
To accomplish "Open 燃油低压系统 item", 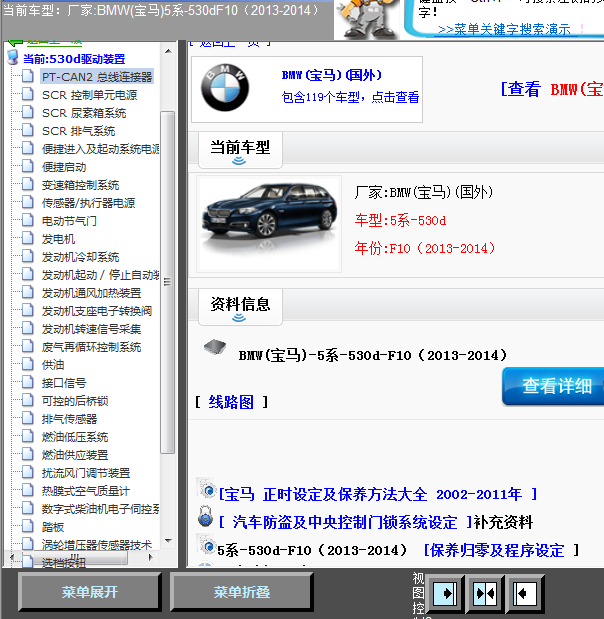I will (75, 437).
